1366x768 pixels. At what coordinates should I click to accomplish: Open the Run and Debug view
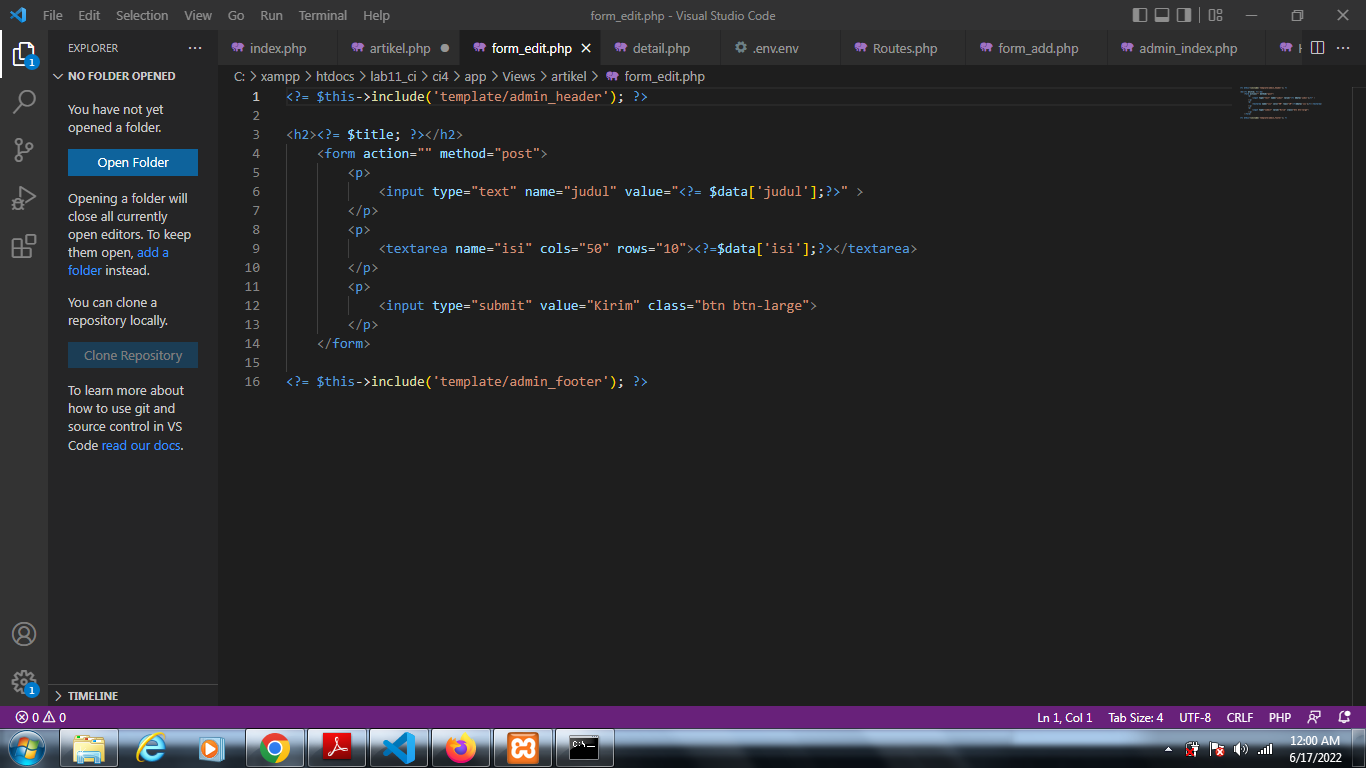click(24, 196)
